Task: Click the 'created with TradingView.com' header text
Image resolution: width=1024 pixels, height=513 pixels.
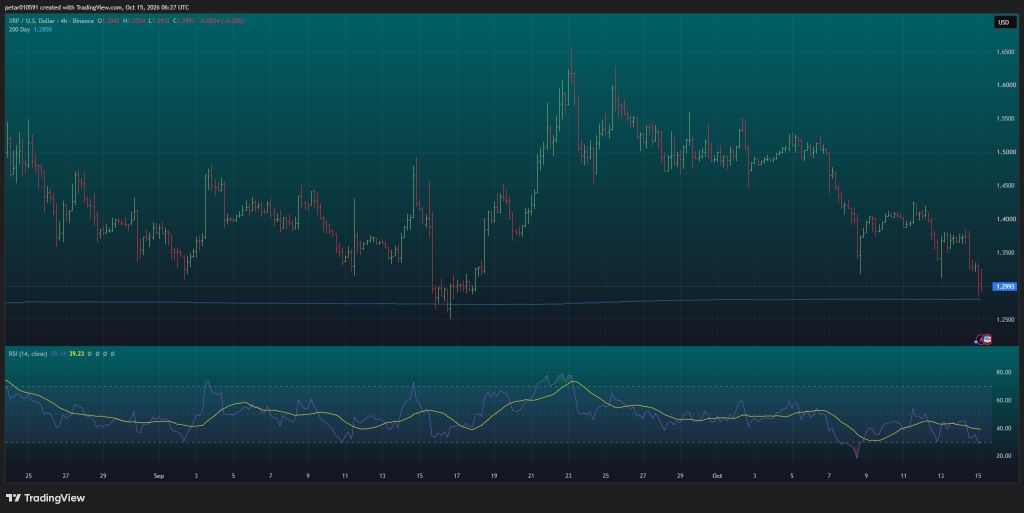Action: (82, 7)
